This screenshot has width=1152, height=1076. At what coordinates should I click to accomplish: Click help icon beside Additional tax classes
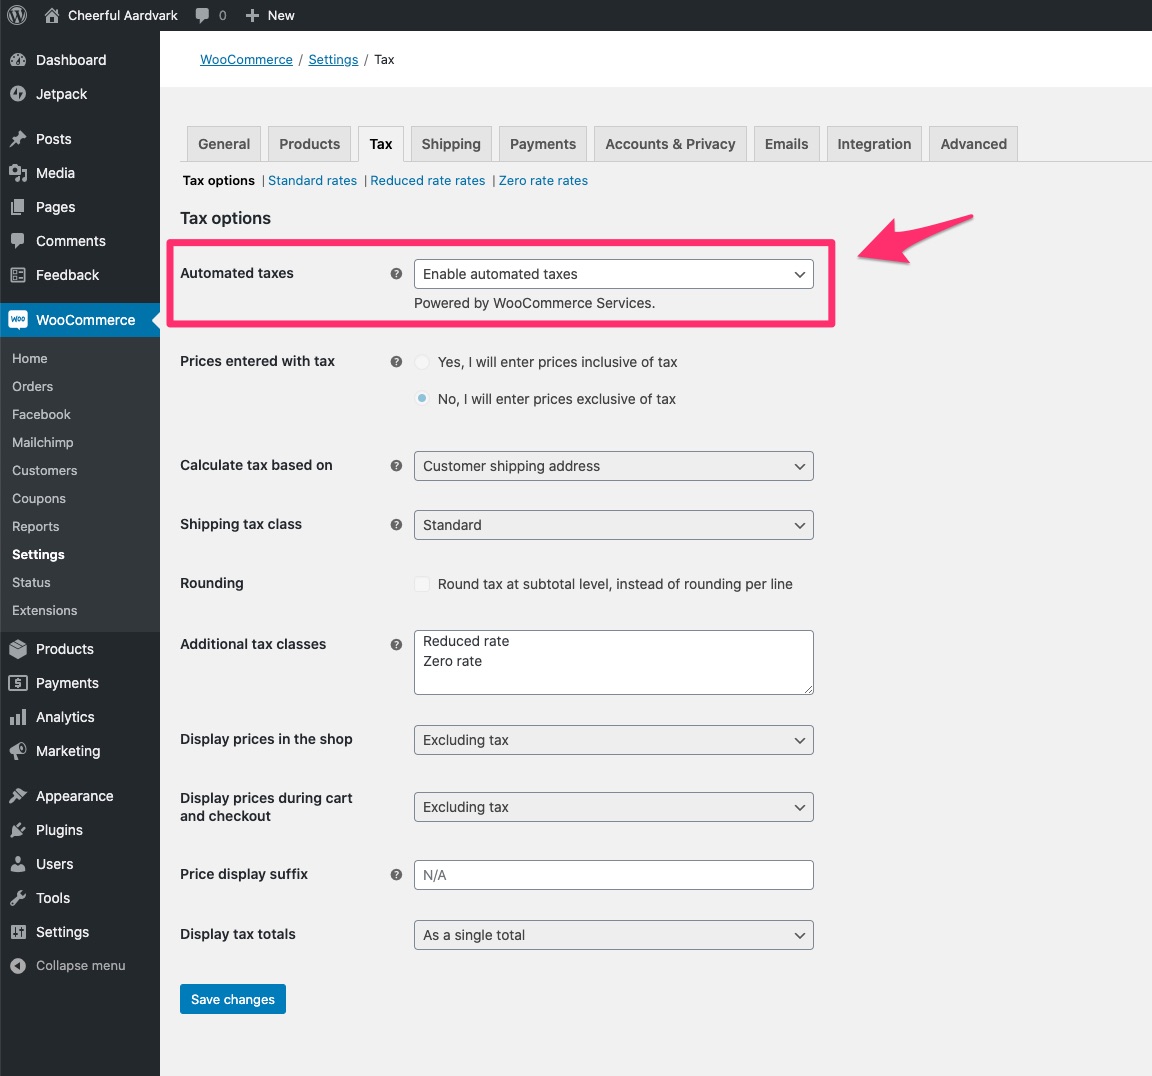coord(396,644)
